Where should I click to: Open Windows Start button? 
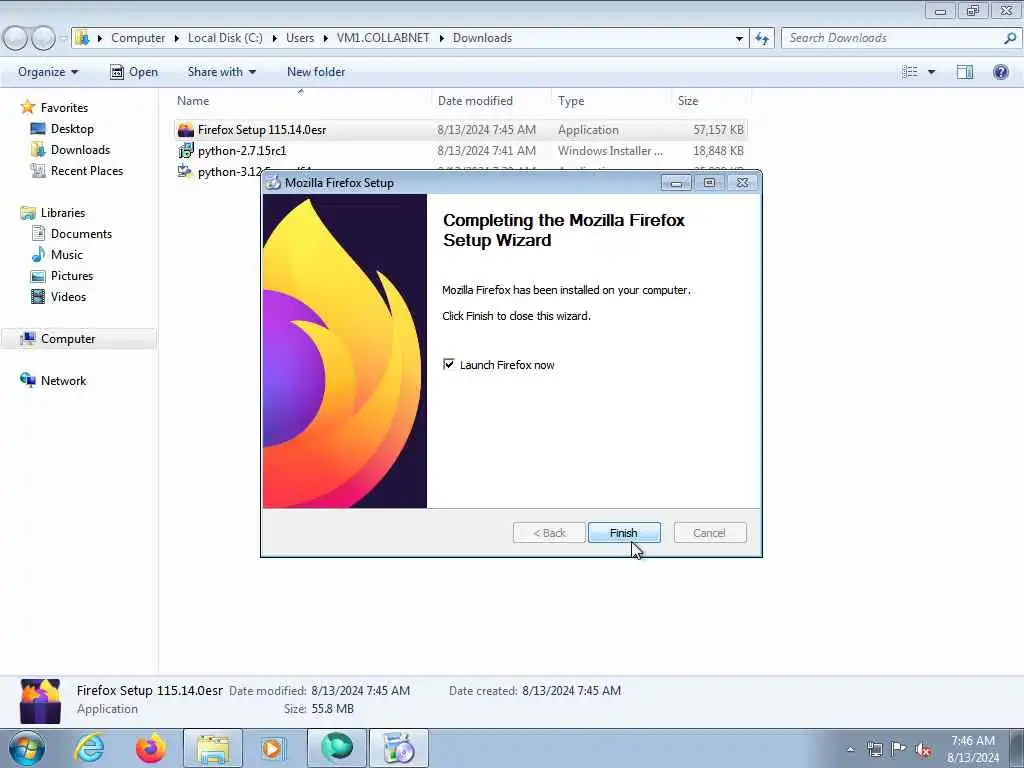click(x=27, y=748)
